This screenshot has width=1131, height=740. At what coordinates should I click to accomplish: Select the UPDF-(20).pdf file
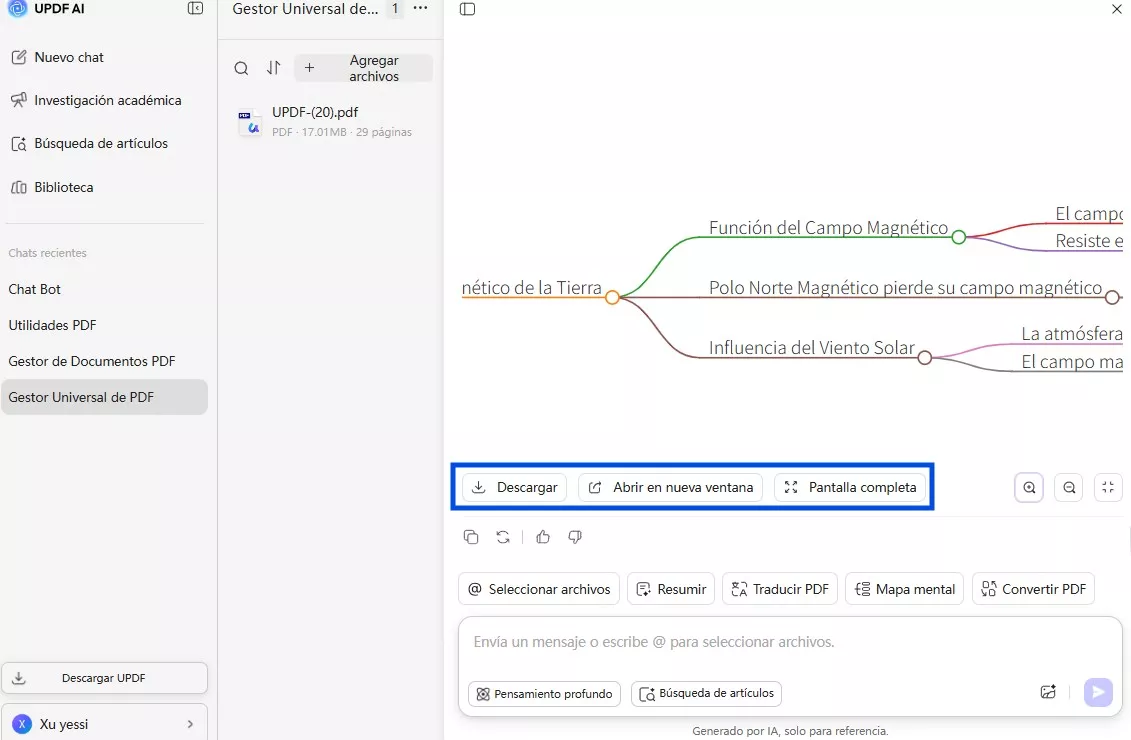click(x=330, y=122)
